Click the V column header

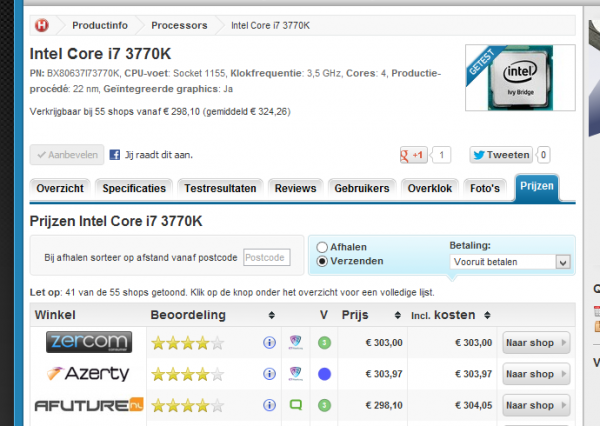click(x=324, y=315)
